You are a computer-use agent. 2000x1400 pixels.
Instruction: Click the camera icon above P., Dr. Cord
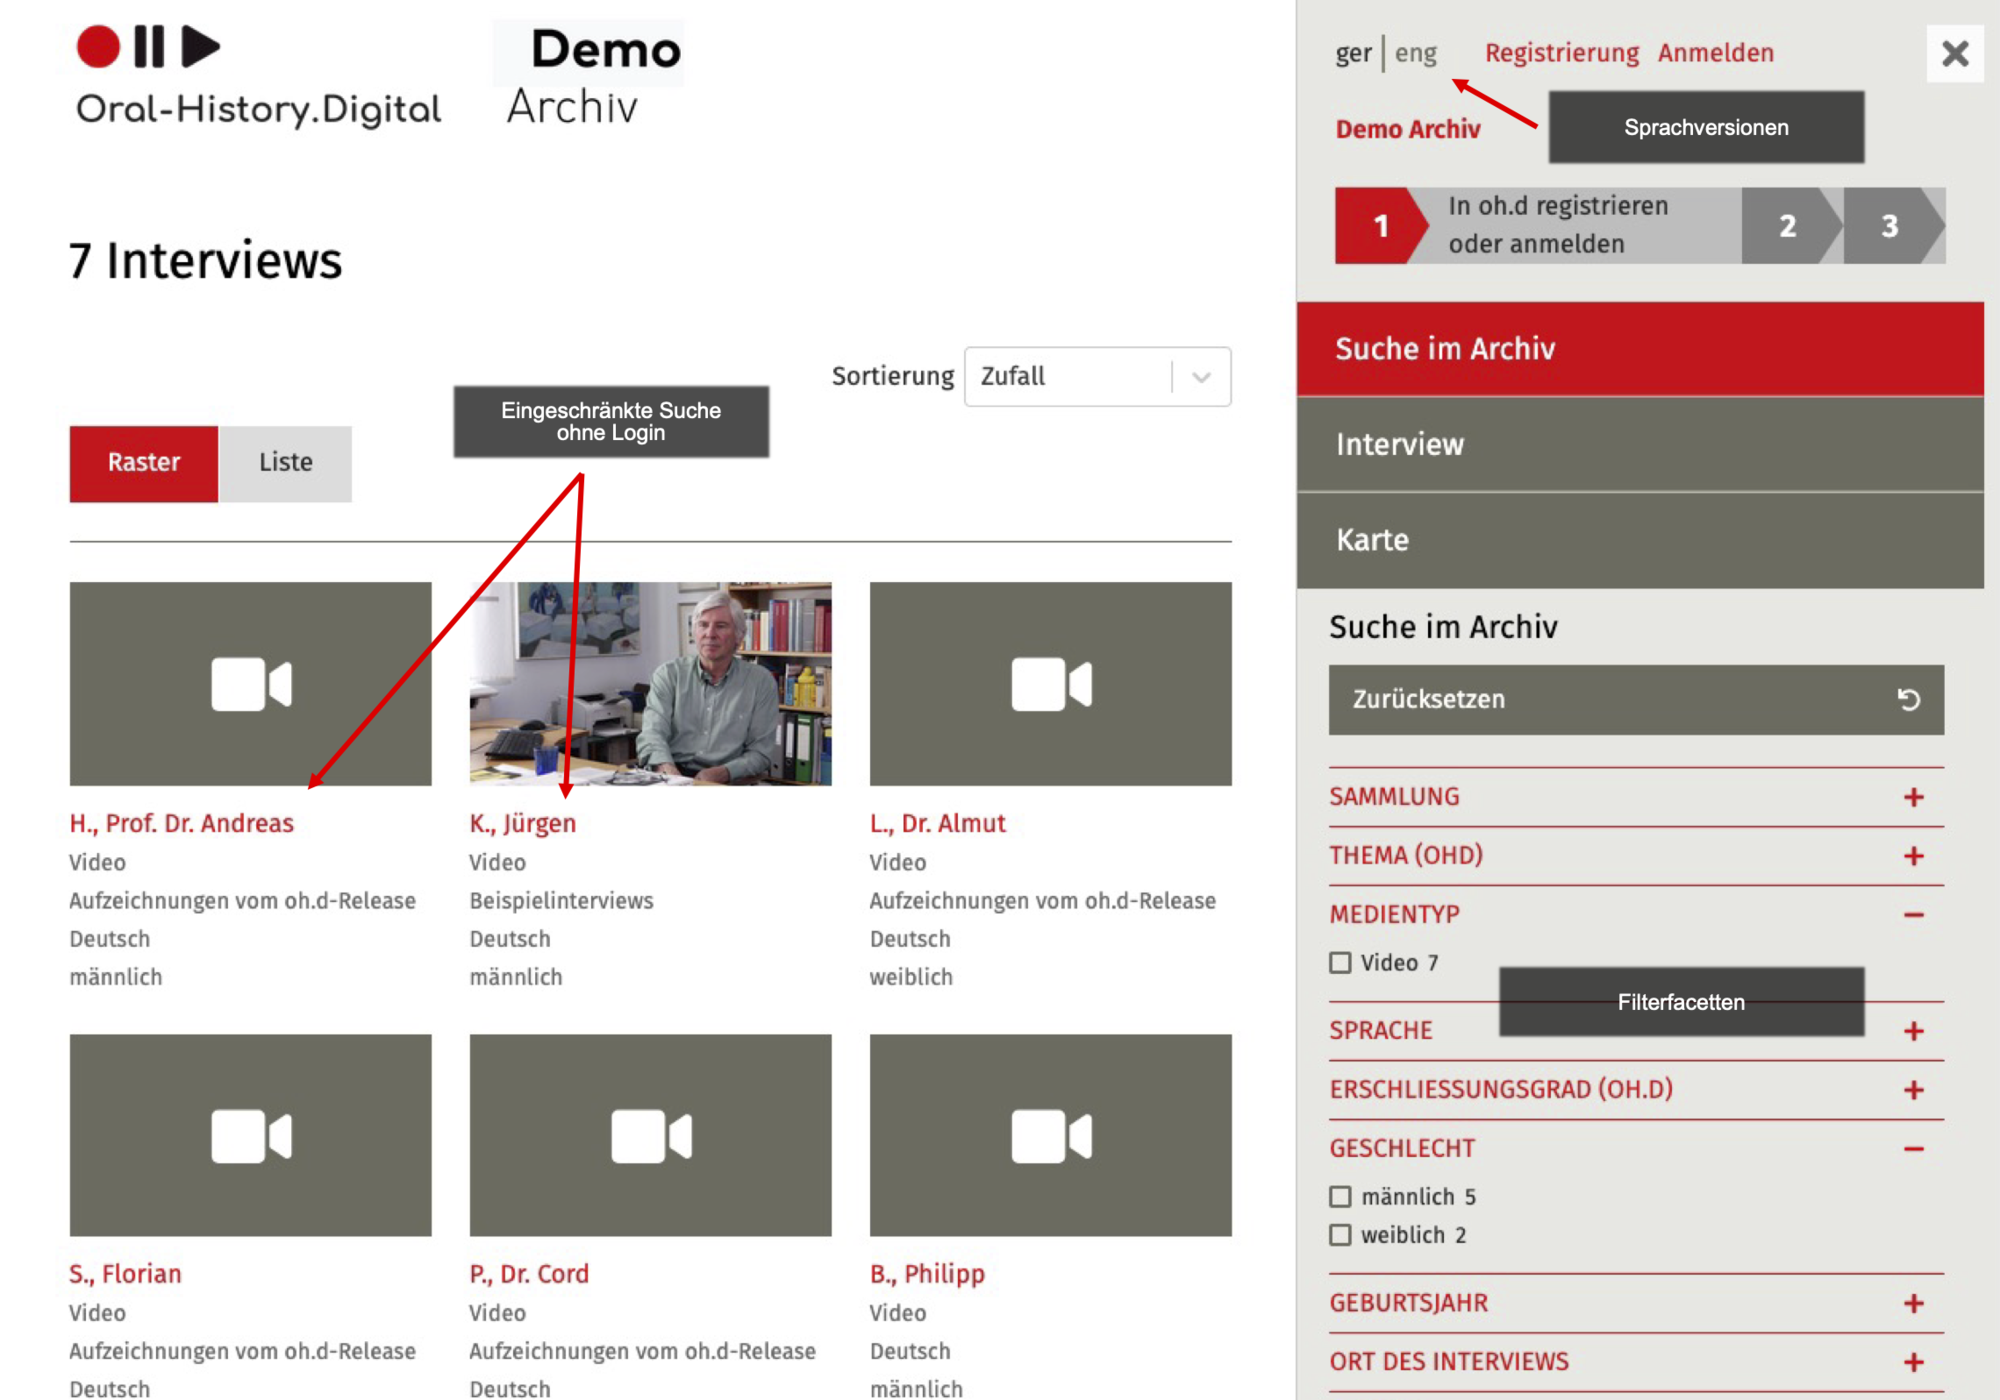pos(650,1136)
